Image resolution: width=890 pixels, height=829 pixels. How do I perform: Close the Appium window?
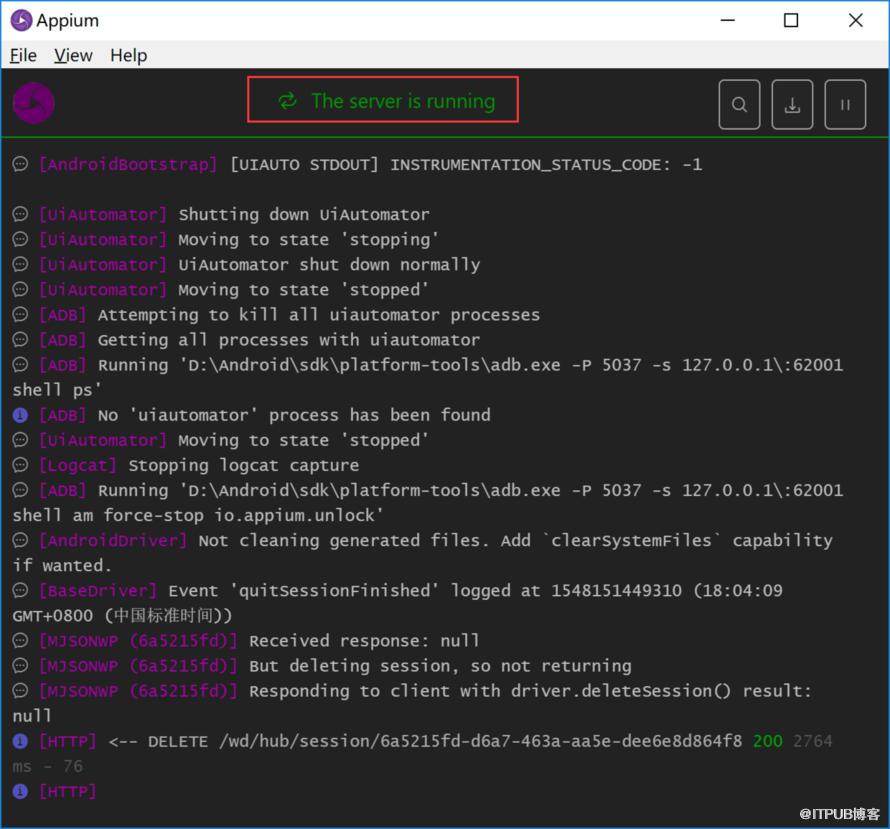tap(855, 20)
